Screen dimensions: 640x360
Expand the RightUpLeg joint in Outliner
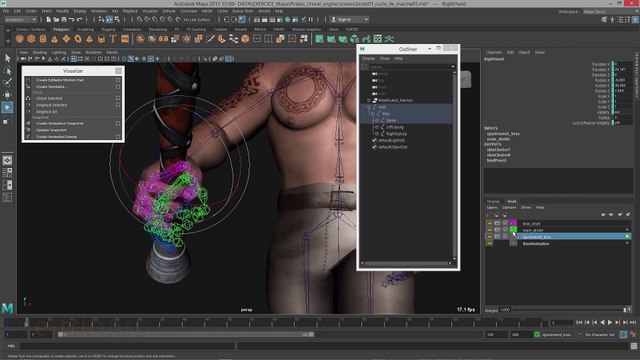tap(377, 133)
